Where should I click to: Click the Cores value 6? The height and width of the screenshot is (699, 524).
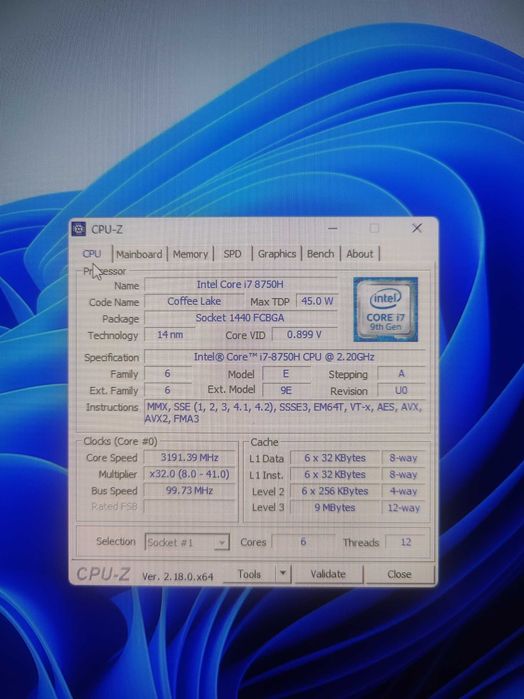(303, 542)
